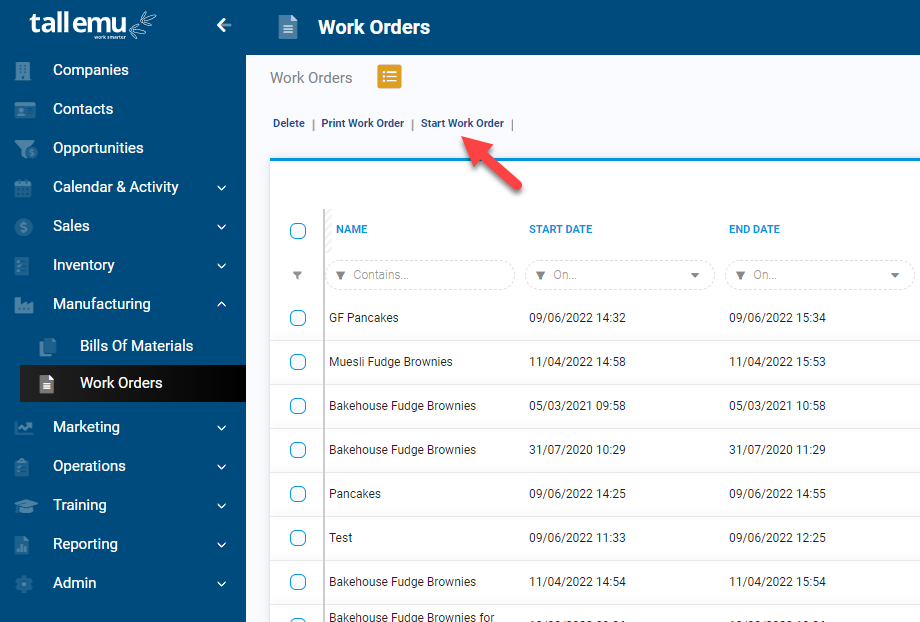
Task: Click the yellow list view icon
Action: point(389,77)
